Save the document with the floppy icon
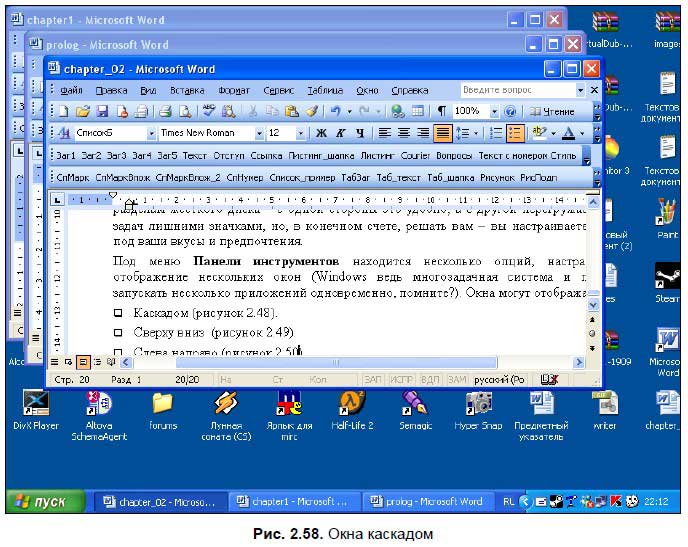 tap(102, 111)
